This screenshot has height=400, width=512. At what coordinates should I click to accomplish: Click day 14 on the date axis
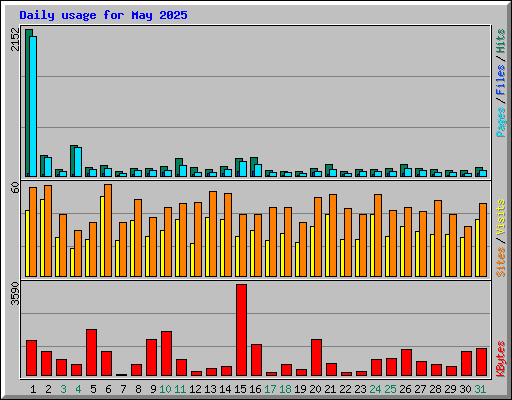coord(225,389)
